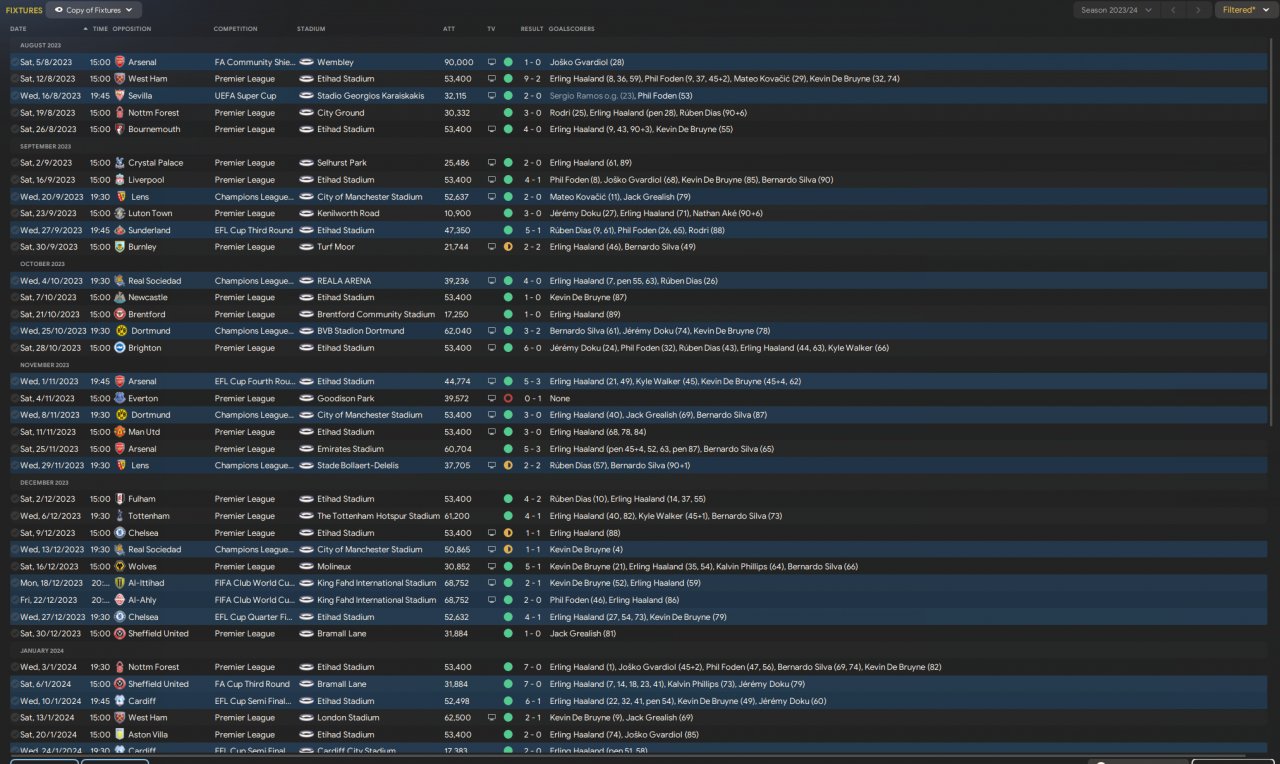Click the Crystal Palace club badge

pyautogui.click(x=120, y=163)
